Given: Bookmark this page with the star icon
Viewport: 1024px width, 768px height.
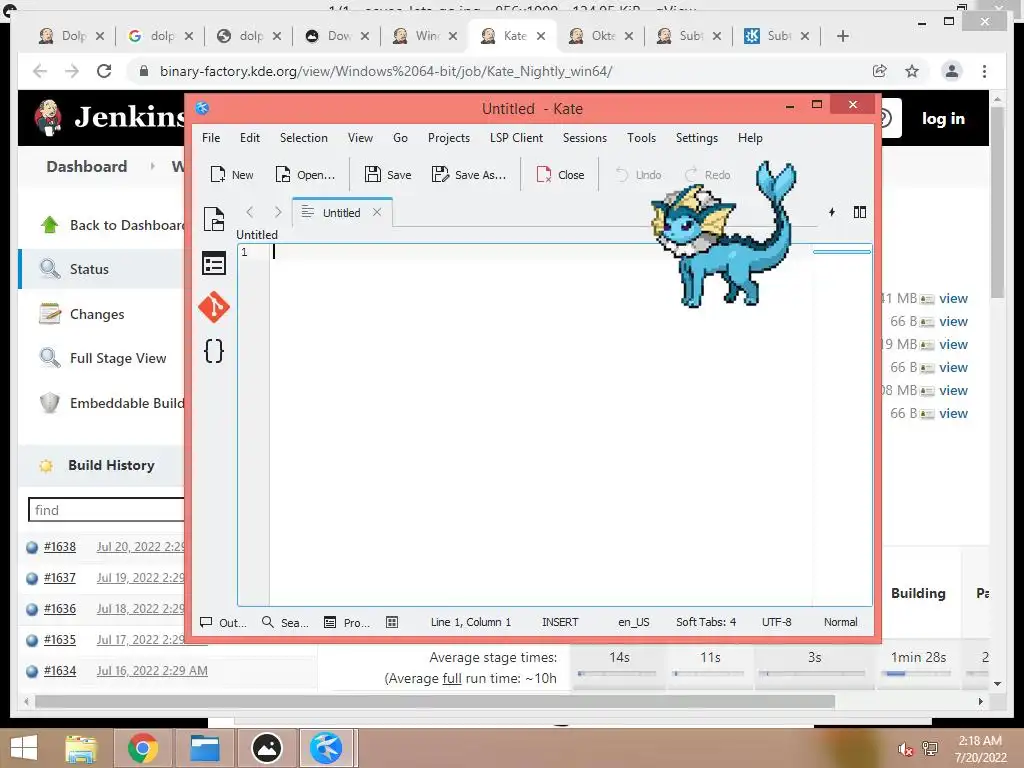Looking at the screenshot, I should [912, 71].
